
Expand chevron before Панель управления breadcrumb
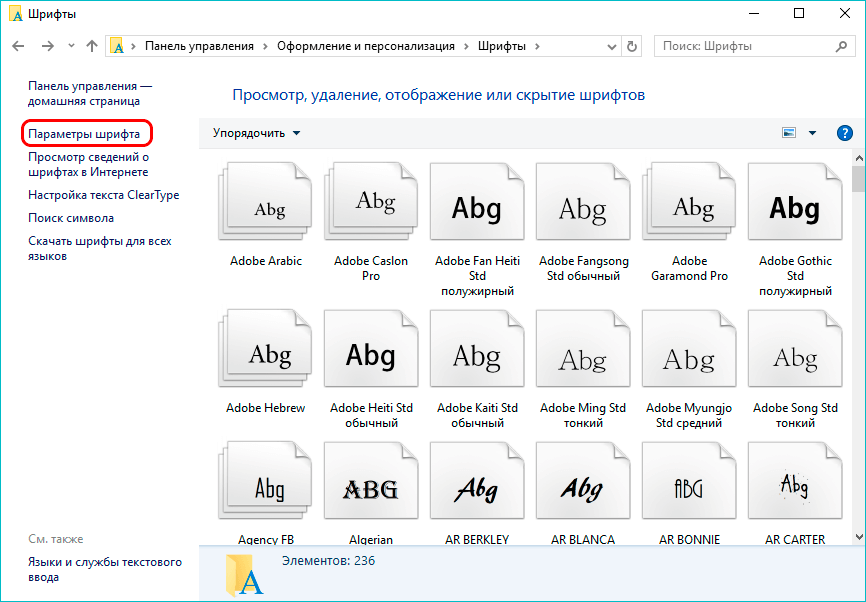[133, 46]
